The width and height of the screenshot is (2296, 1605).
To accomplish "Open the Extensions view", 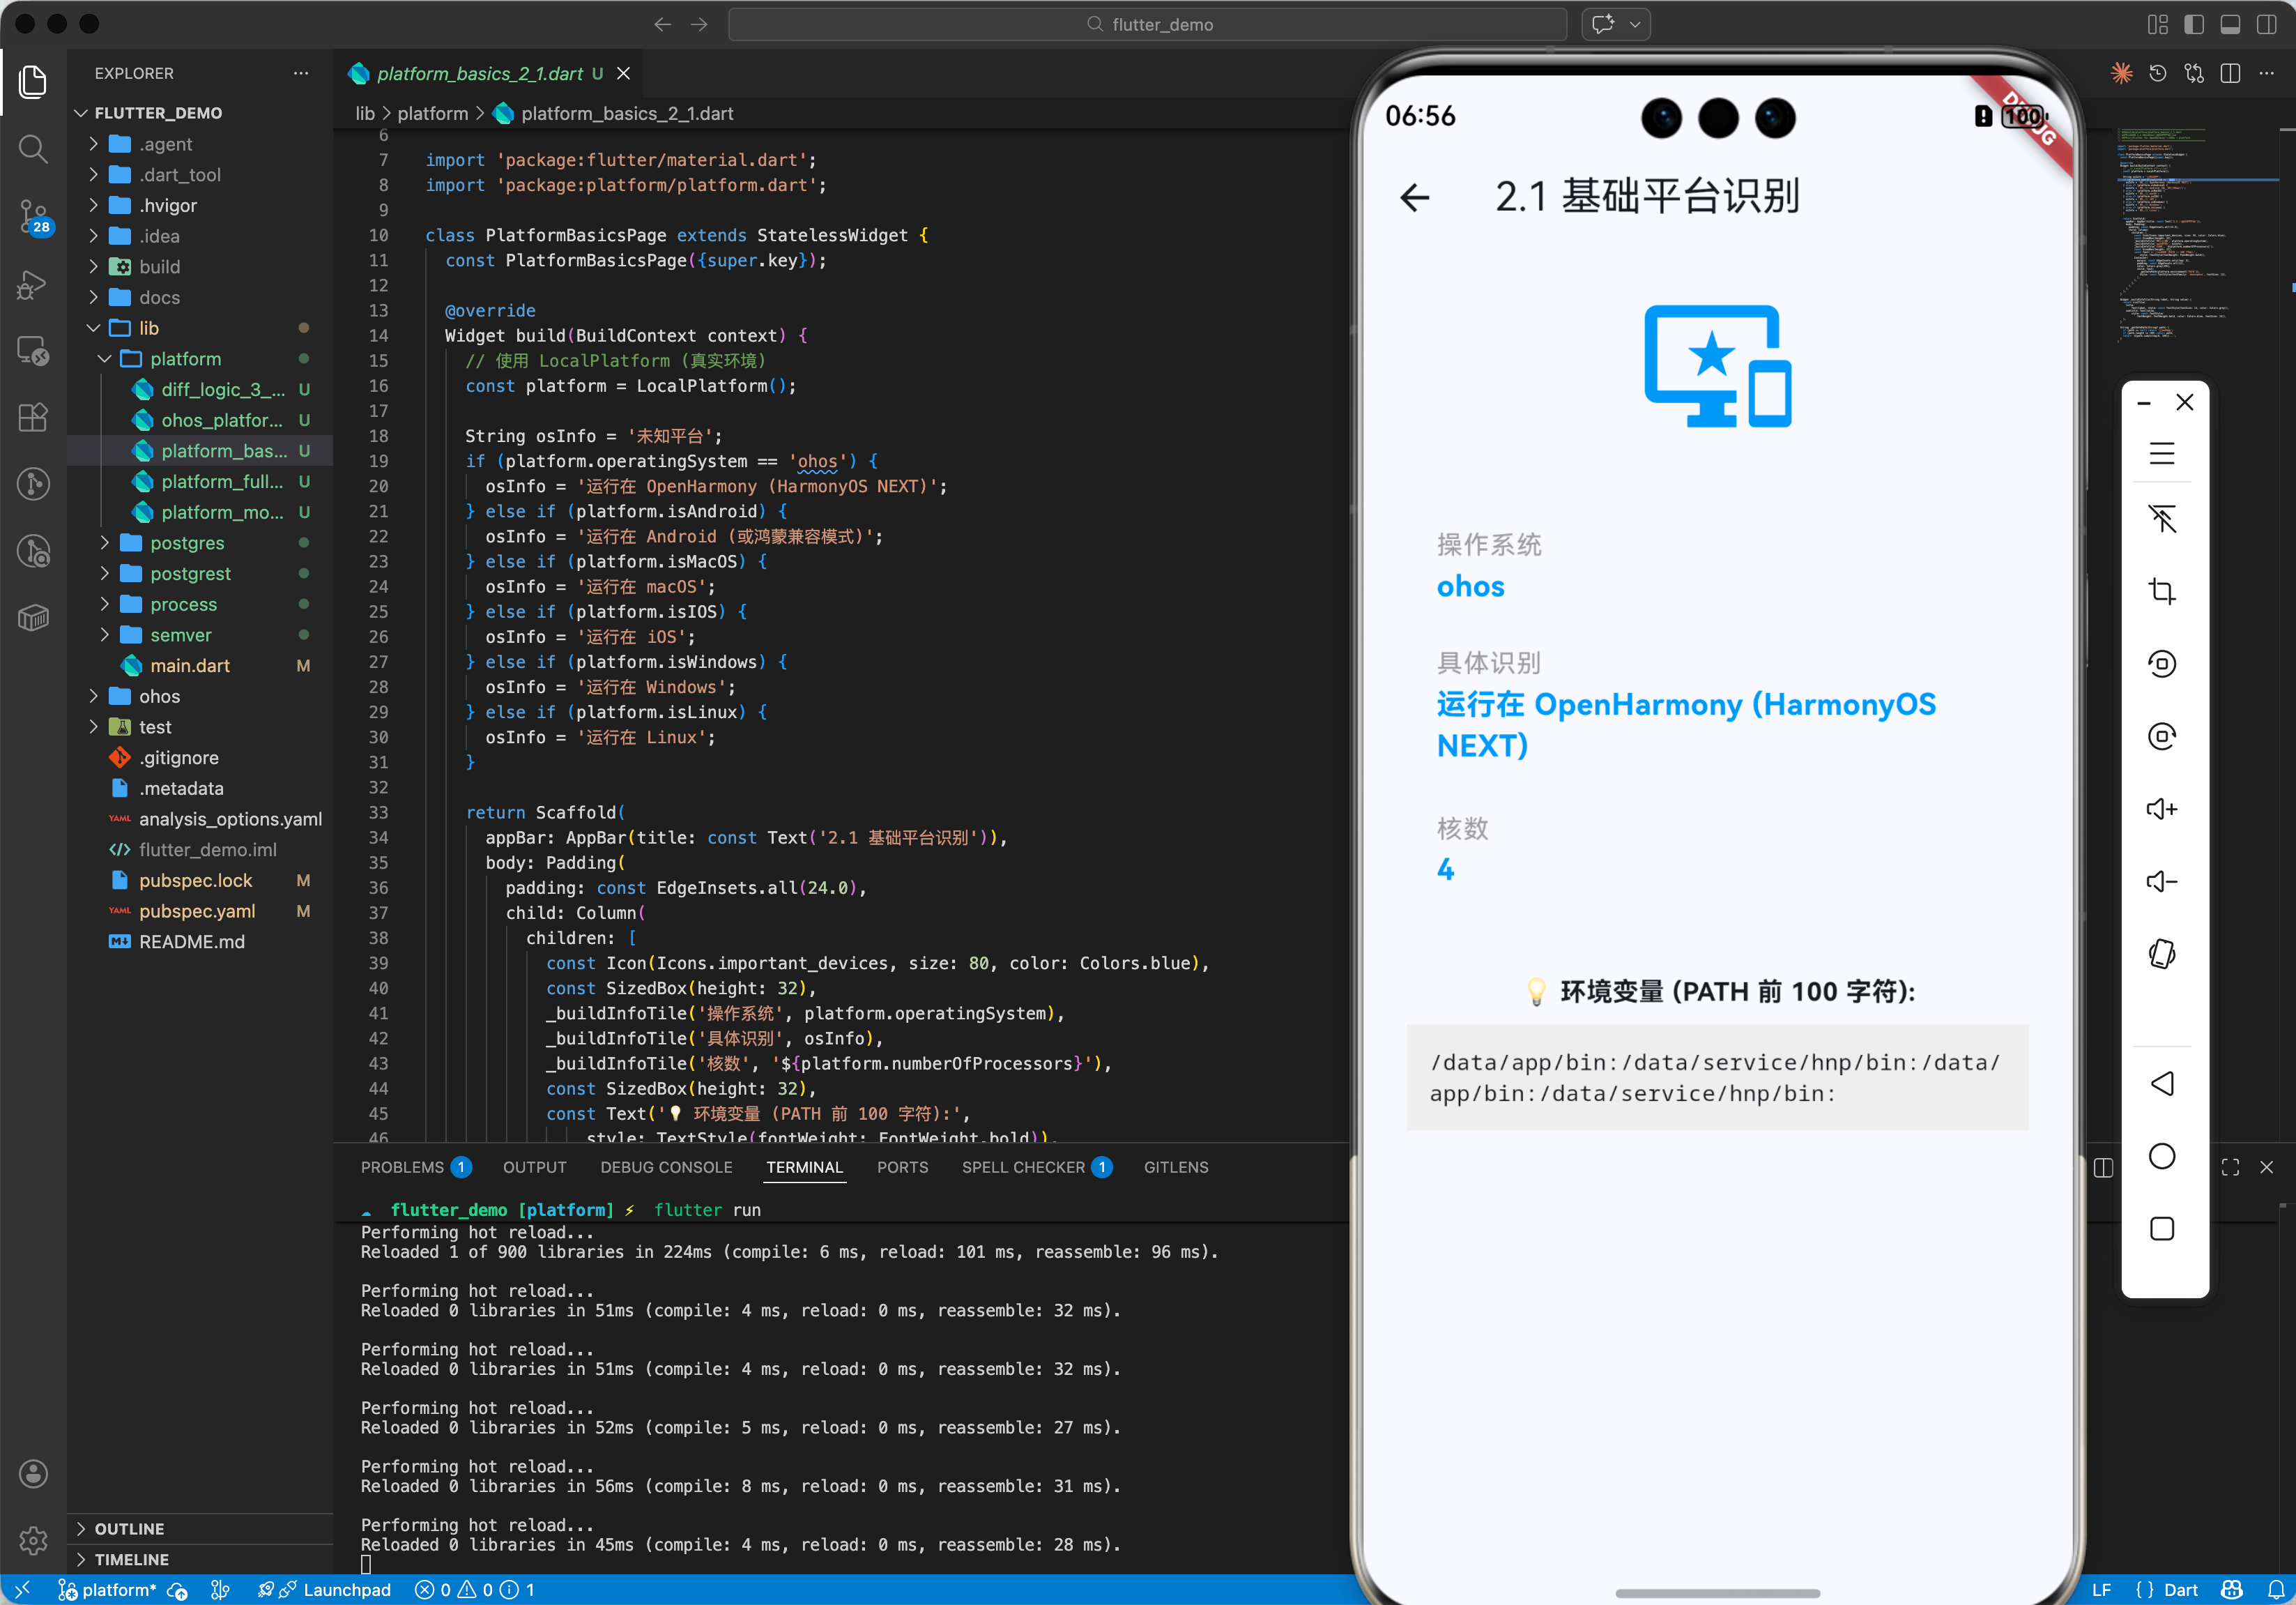I will coord(33,417).
